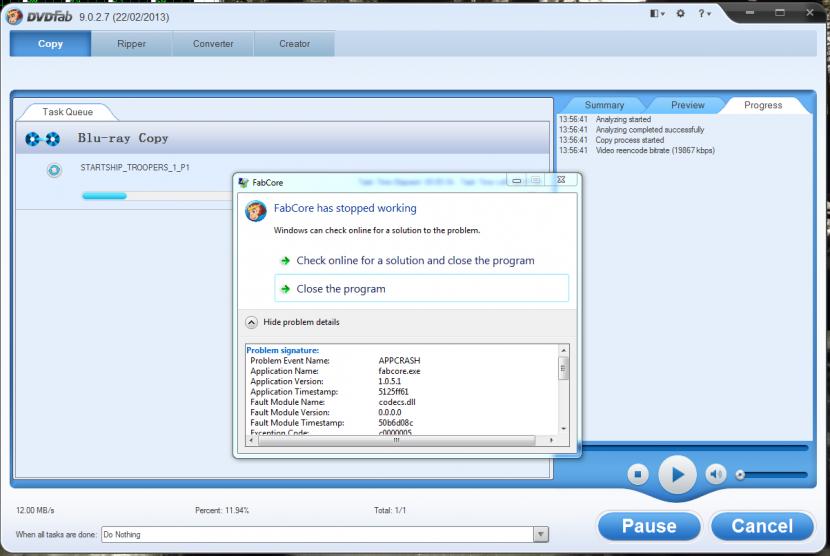Collapse Hide problem details
Viewport: 830px width, 556px height.
tap(293, 322)
